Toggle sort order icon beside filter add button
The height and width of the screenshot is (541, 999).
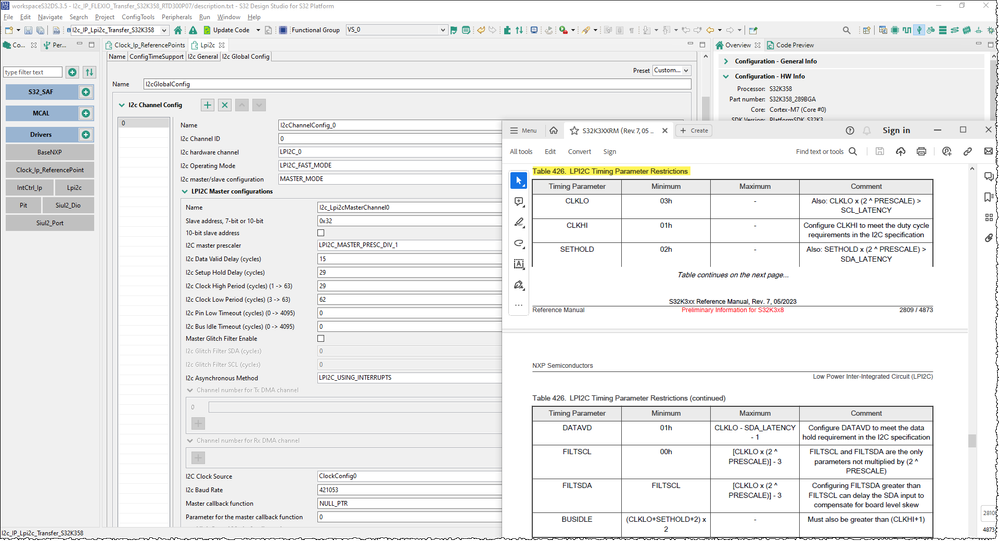[x=89, y=73]
